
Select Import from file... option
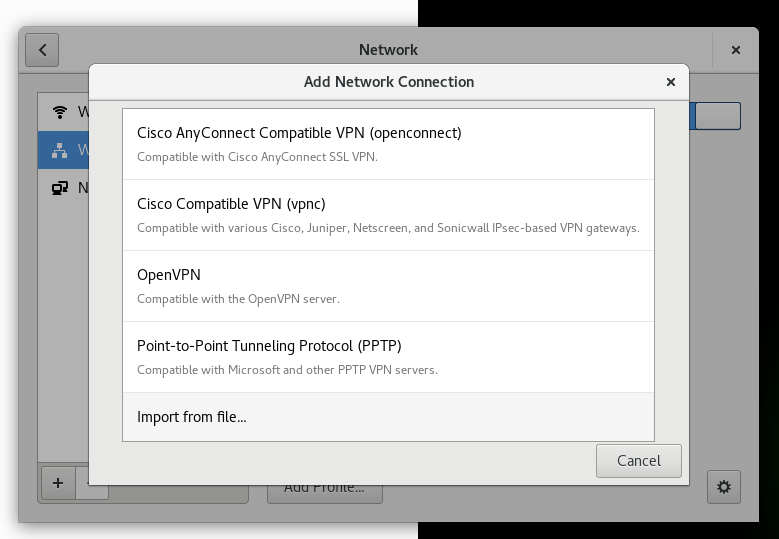389,417
